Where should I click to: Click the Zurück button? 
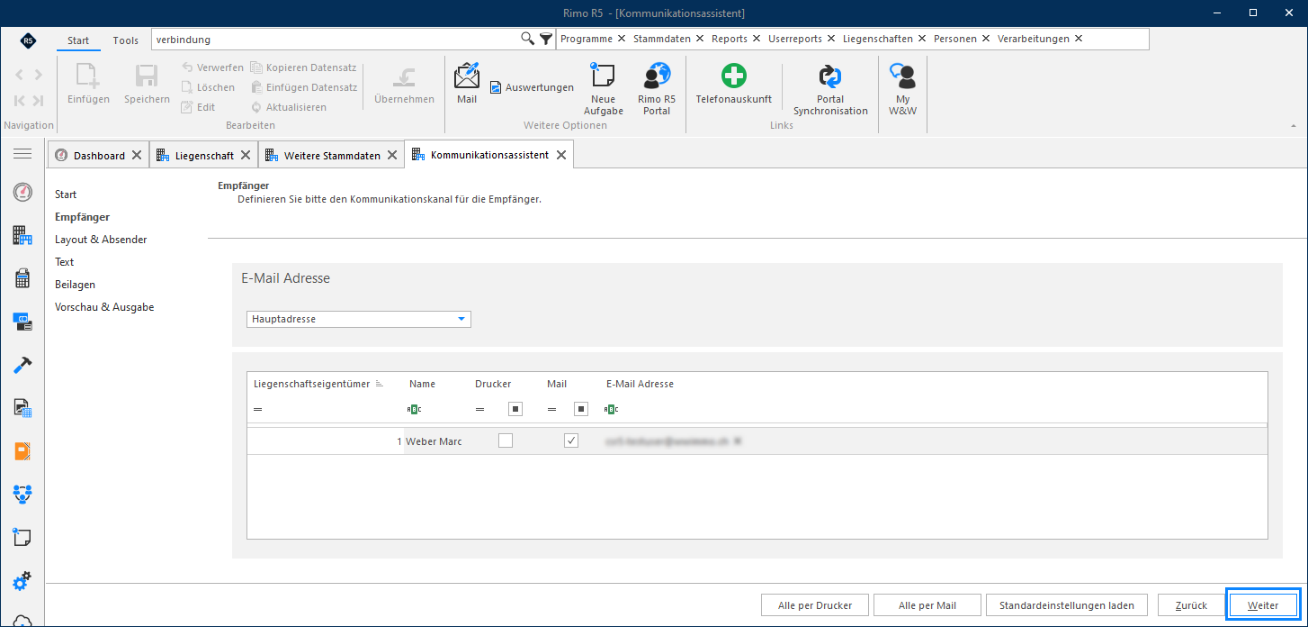[x=1191, y=605]
